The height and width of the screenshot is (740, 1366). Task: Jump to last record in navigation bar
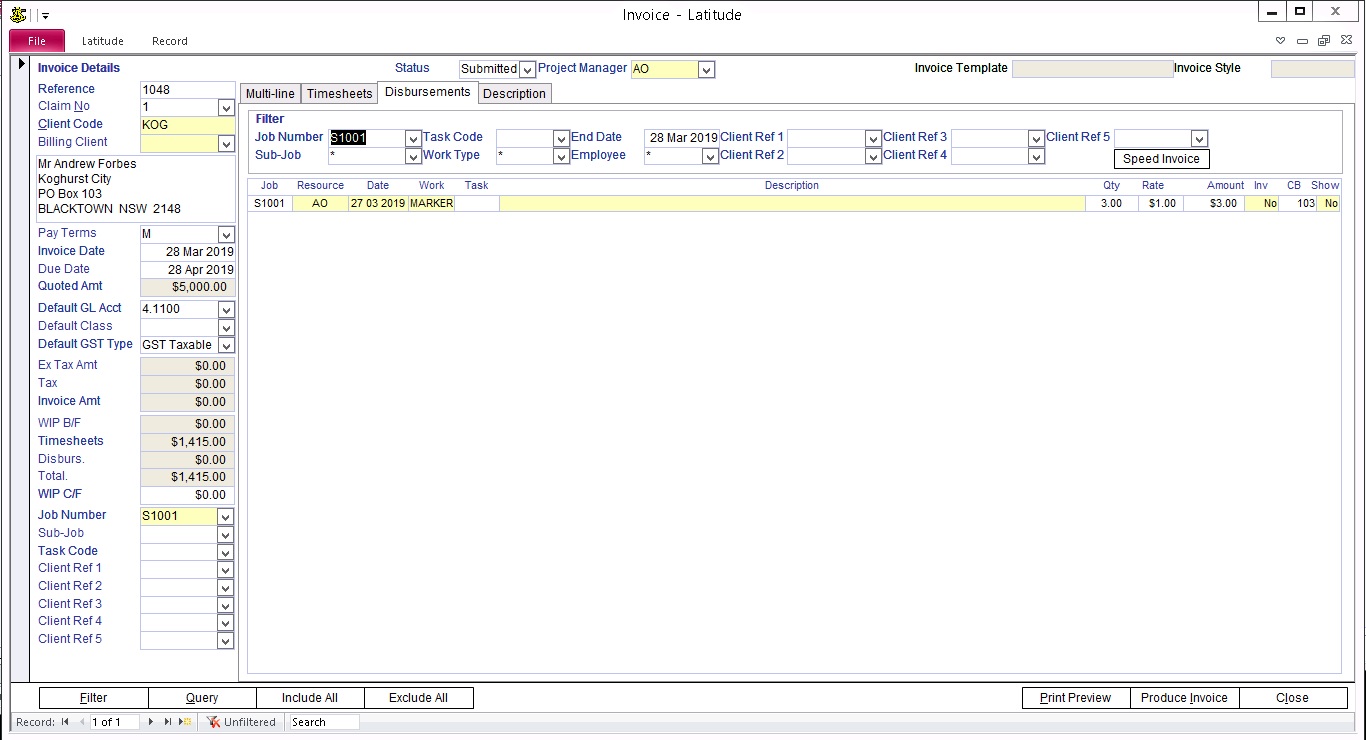click(168, 722)
